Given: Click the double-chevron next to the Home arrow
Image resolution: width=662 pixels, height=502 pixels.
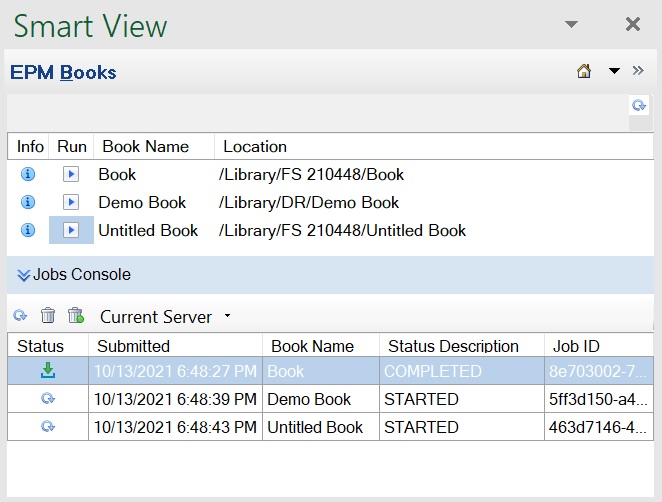Looking at the screenshot, I should [x=638, y=71].
